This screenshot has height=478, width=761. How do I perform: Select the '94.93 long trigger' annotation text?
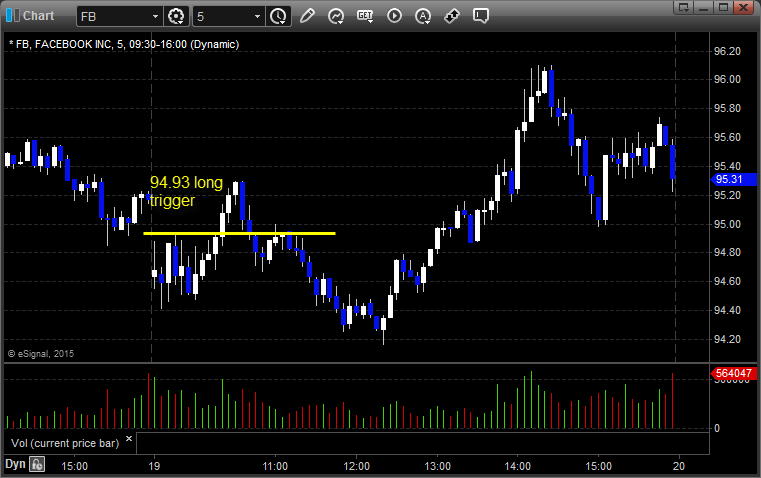click(x=186, y=191)
